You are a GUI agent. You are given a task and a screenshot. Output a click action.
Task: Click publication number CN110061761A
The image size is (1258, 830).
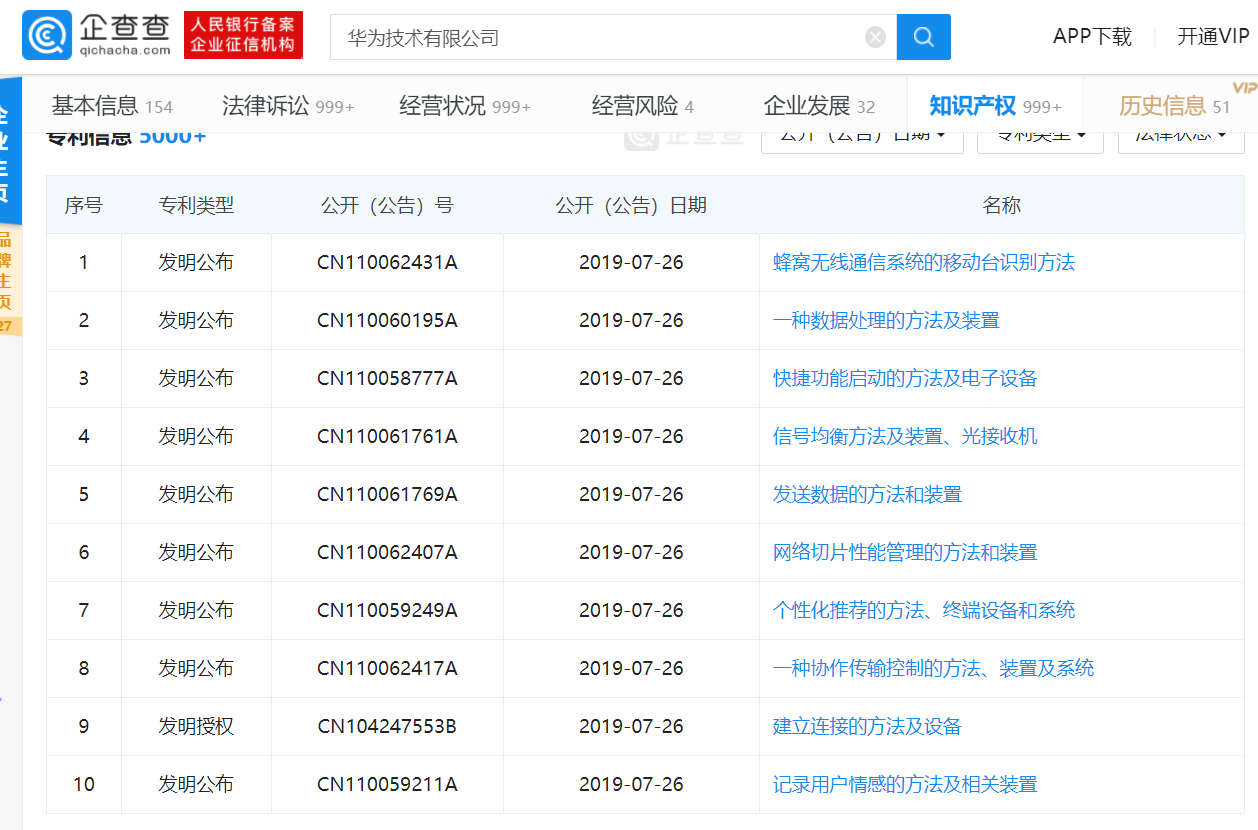point(387,436)
